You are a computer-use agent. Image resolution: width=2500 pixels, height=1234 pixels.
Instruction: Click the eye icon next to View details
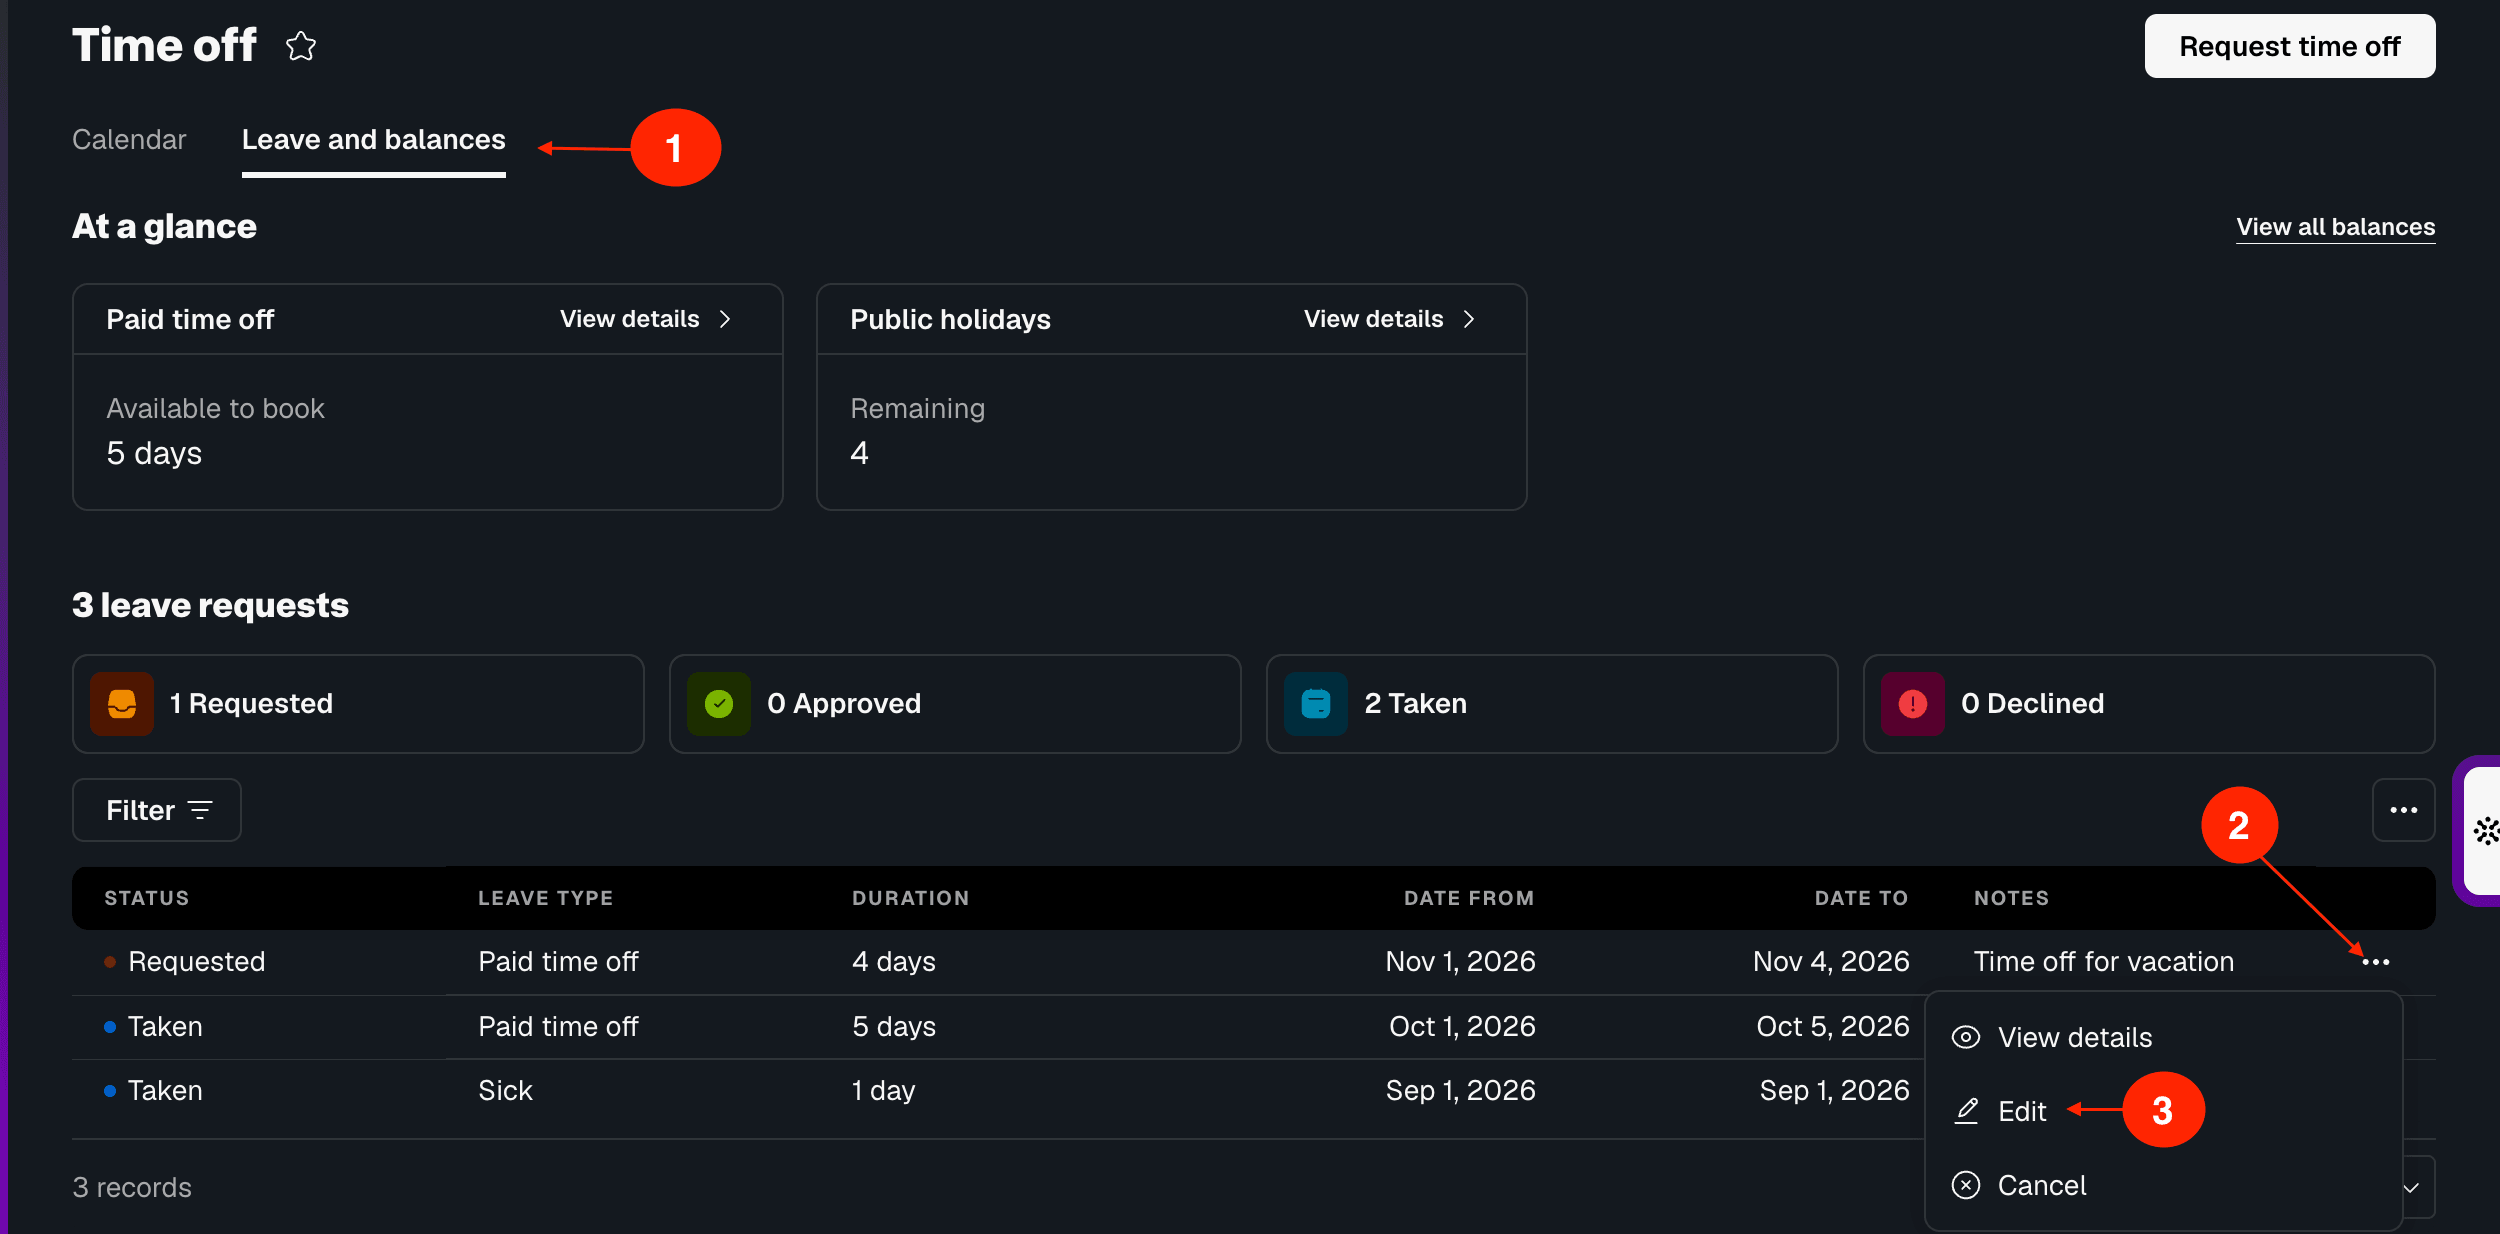coord(1966,1037)
